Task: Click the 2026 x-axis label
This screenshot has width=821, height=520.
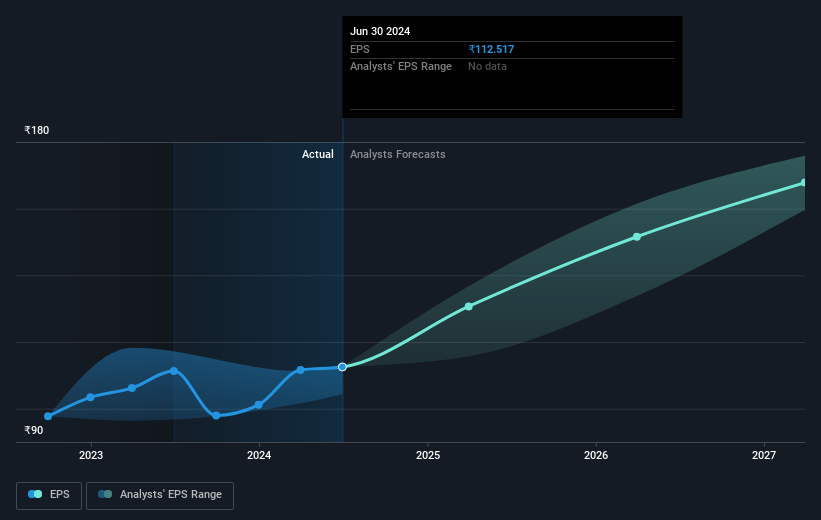Action: [x=596, y=455]
